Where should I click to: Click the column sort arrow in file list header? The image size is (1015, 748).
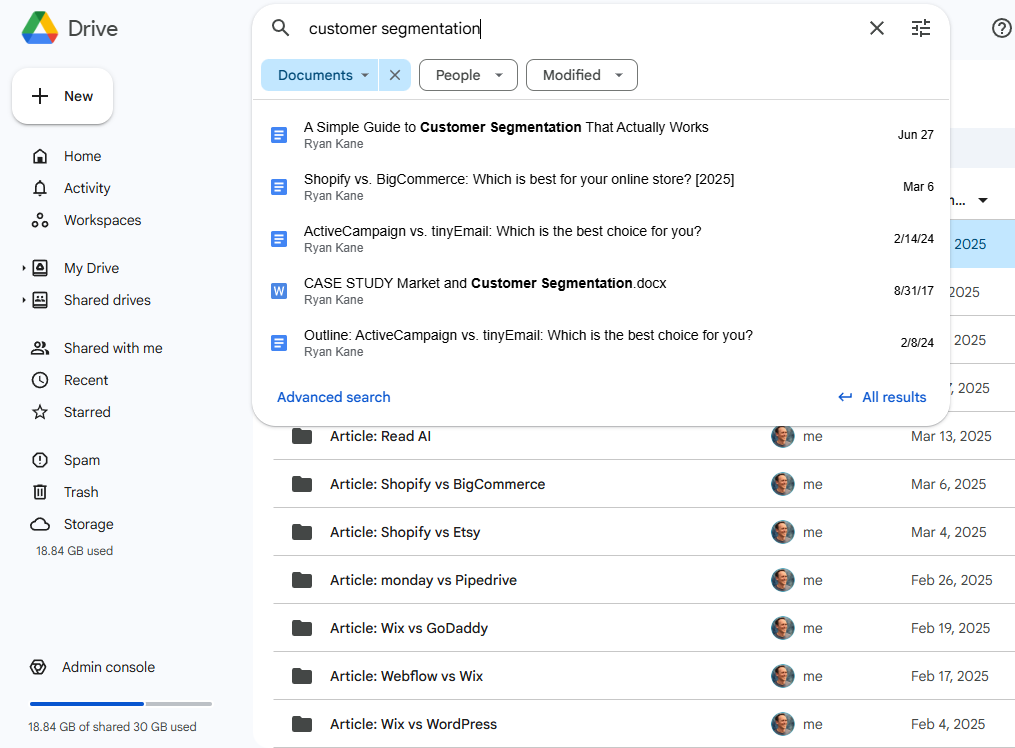983,201
